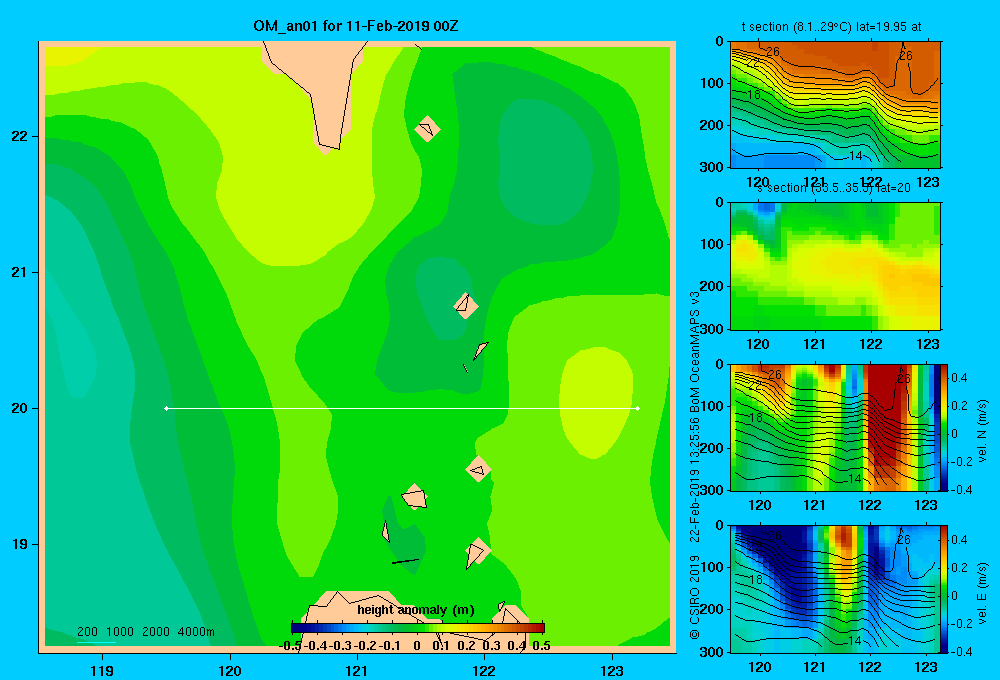The height and width of the screenshot is (680, 1000).
Task: Click the 0.4 tick on the vel. N colorbar
Action: click(959, 378)
